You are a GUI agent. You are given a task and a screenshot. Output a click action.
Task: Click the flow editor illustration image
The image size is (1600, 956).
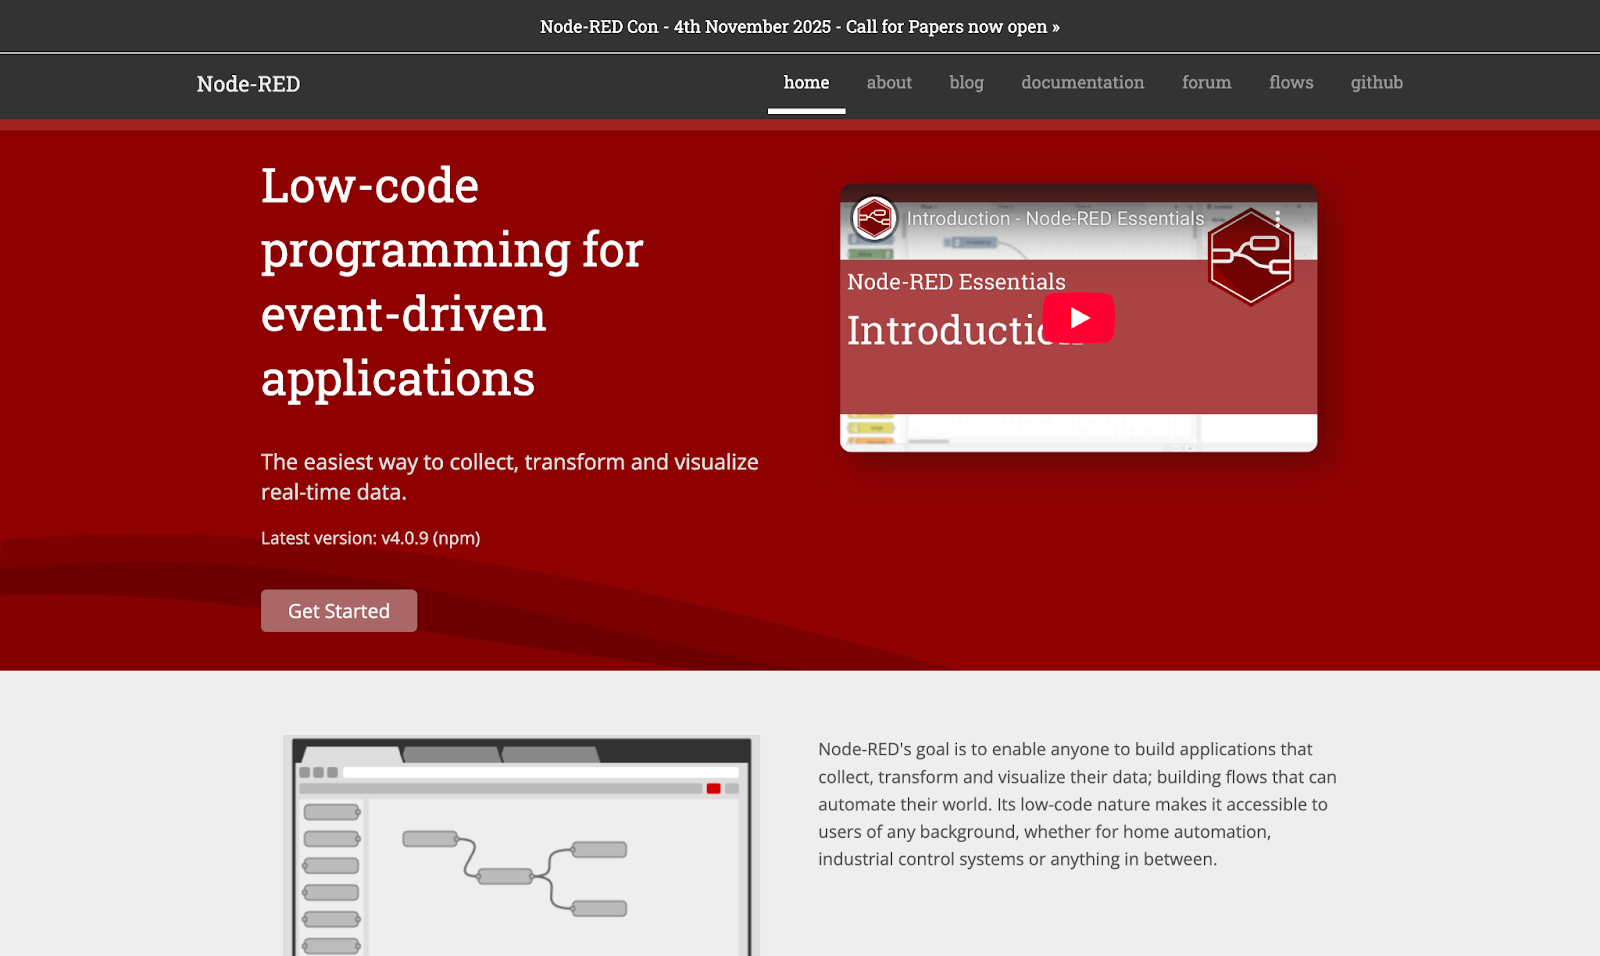[521, 846]
